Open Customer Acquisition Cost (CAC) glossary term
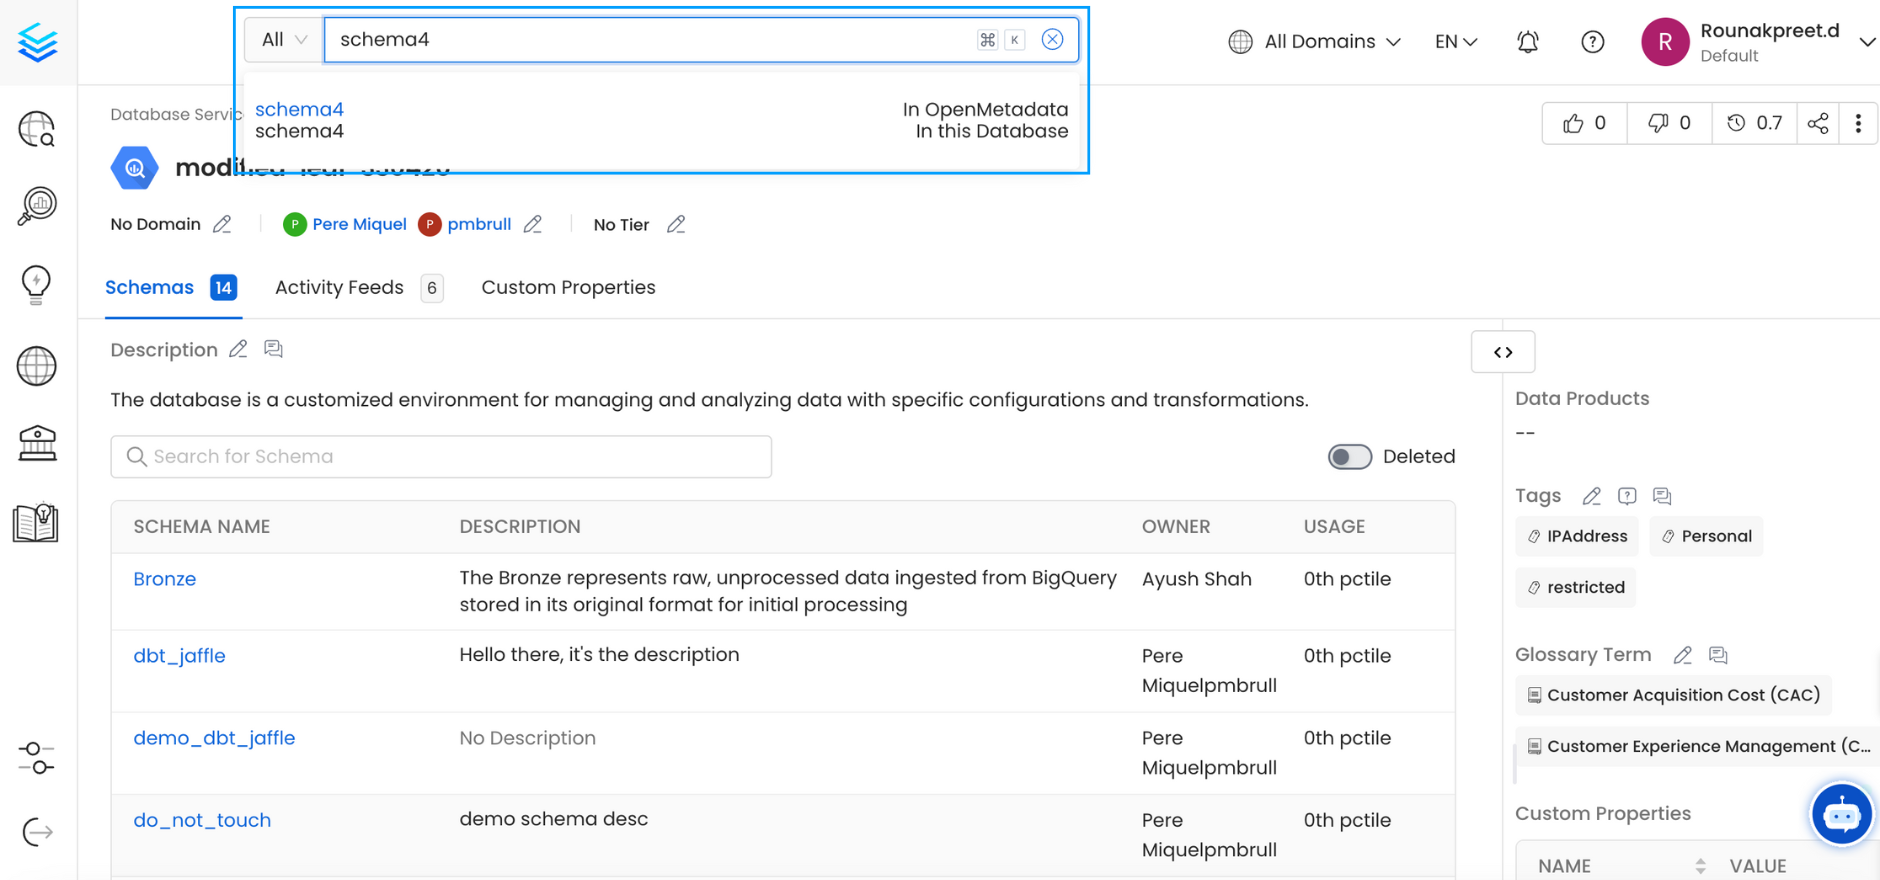 point(1673,695)
